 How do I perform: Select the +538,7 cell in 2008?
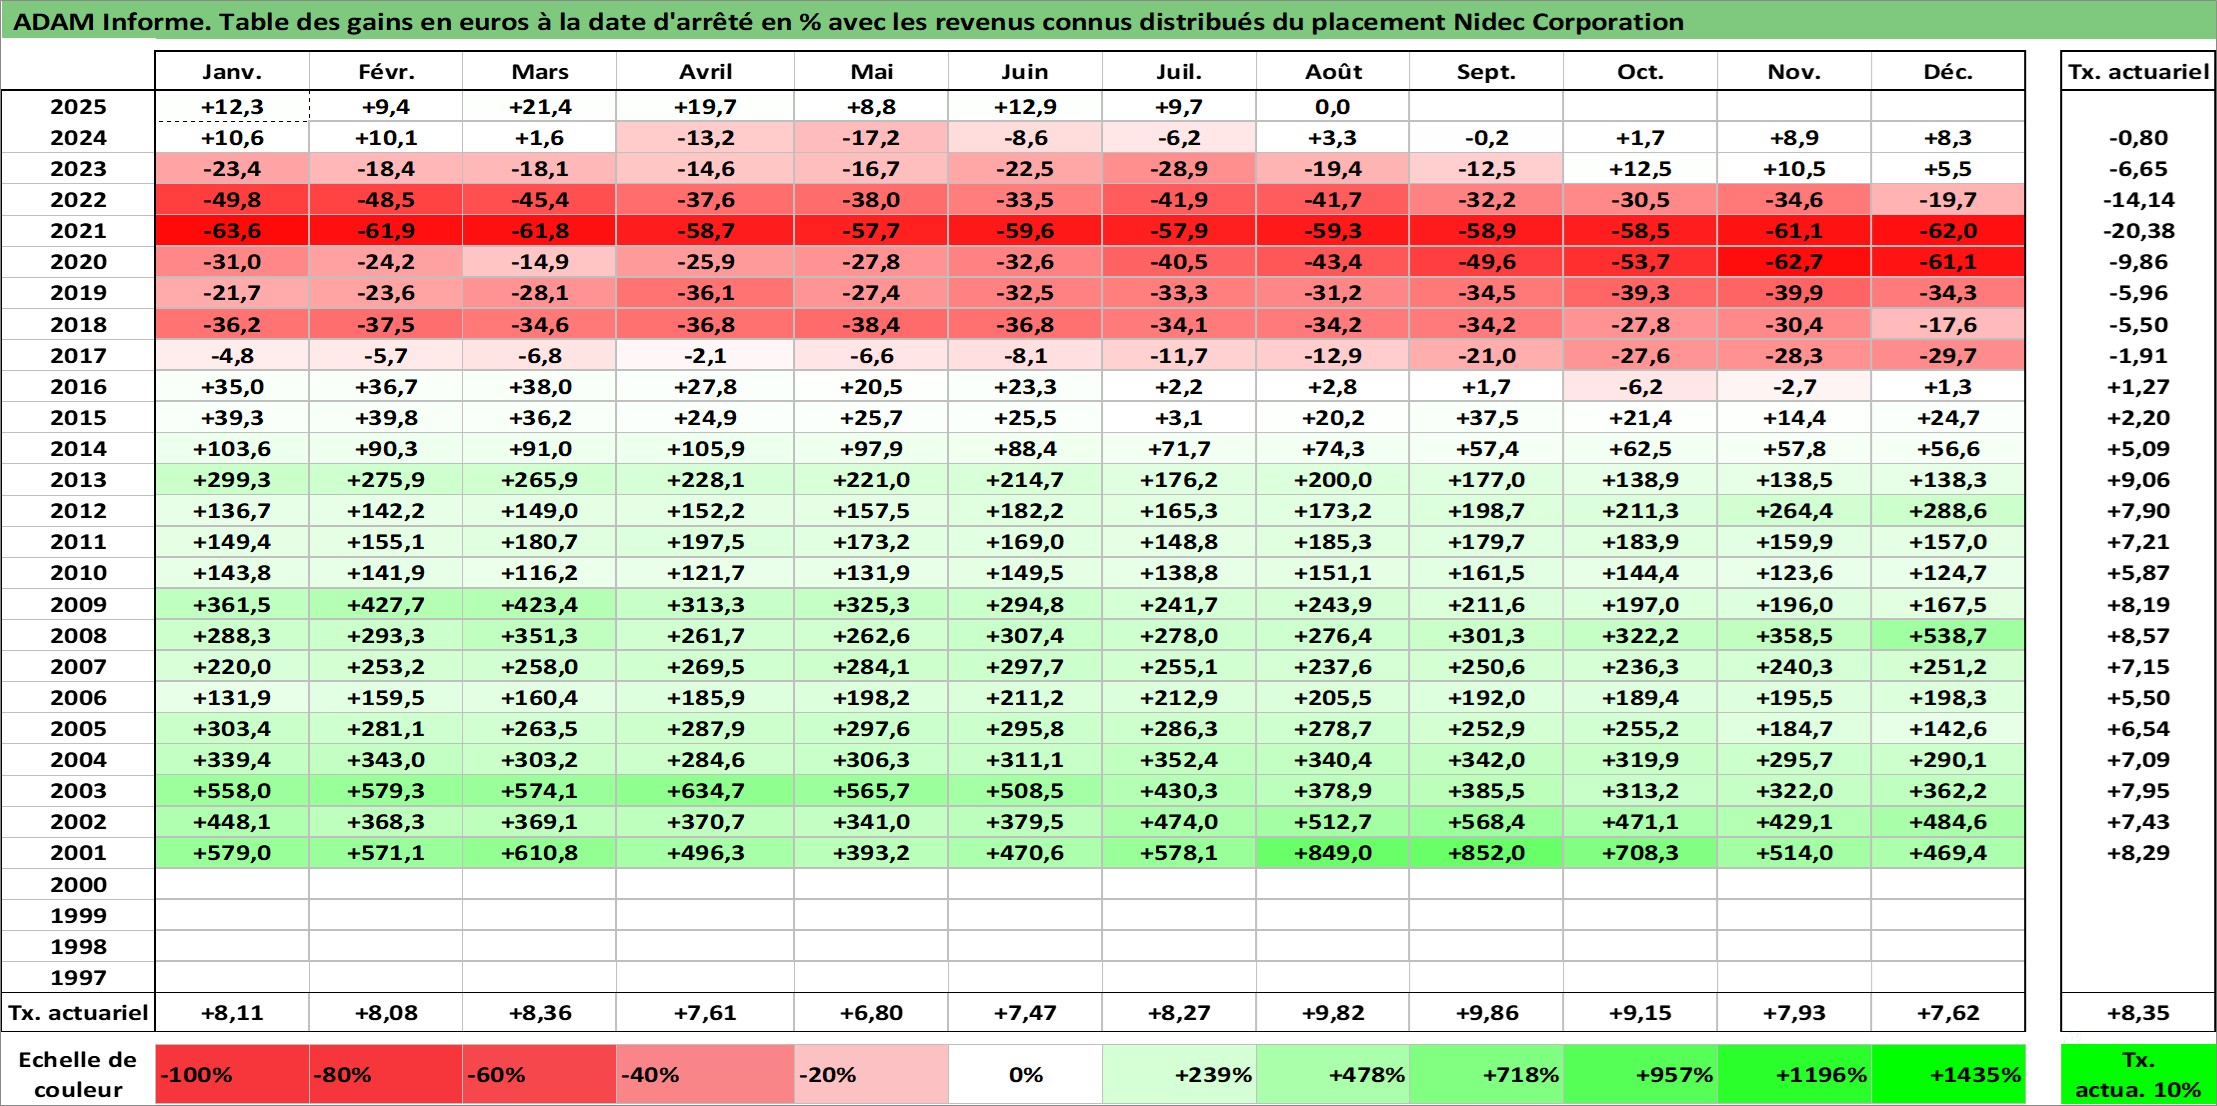[x=1948, y=636]
